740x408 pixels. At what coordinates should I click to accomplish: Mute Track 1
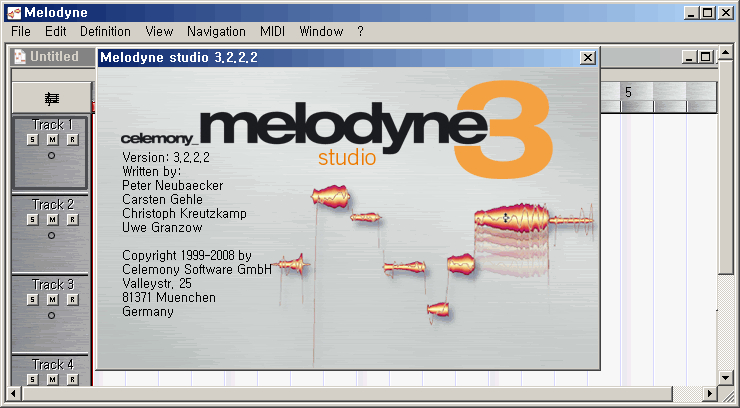52,140
